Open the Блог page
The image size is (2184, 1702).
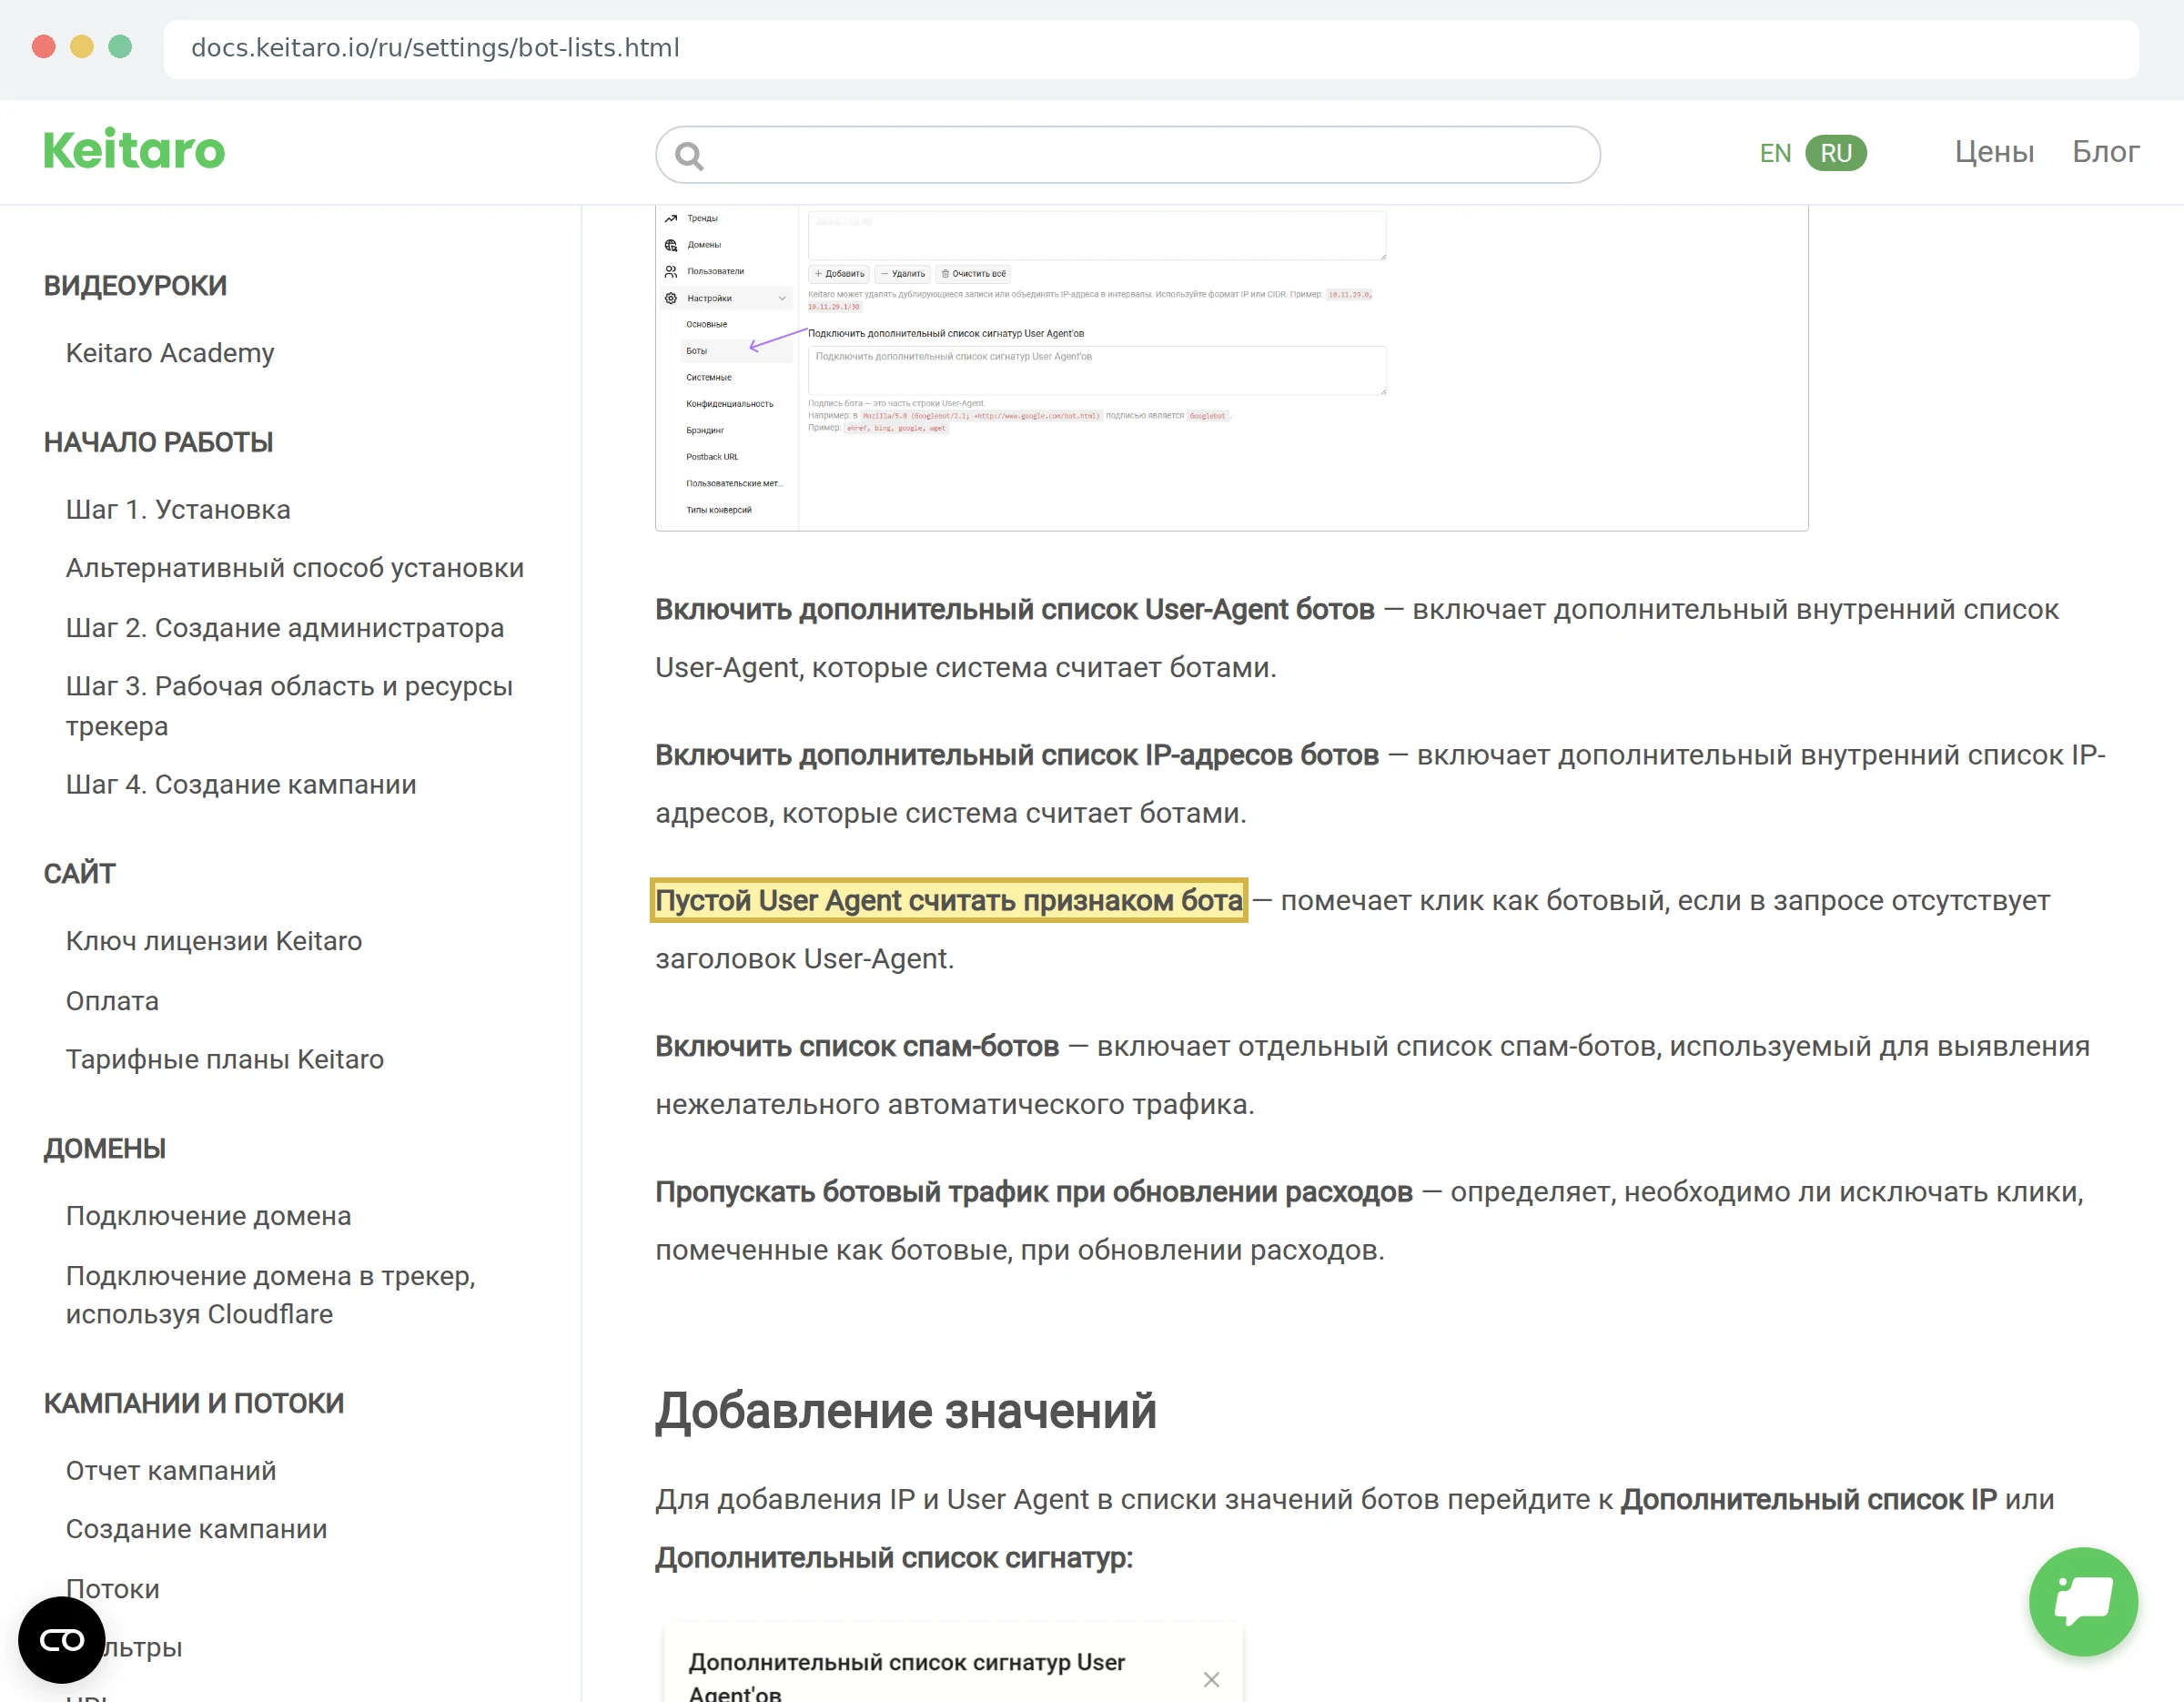pyautogui.click(x=2105, y=152)
